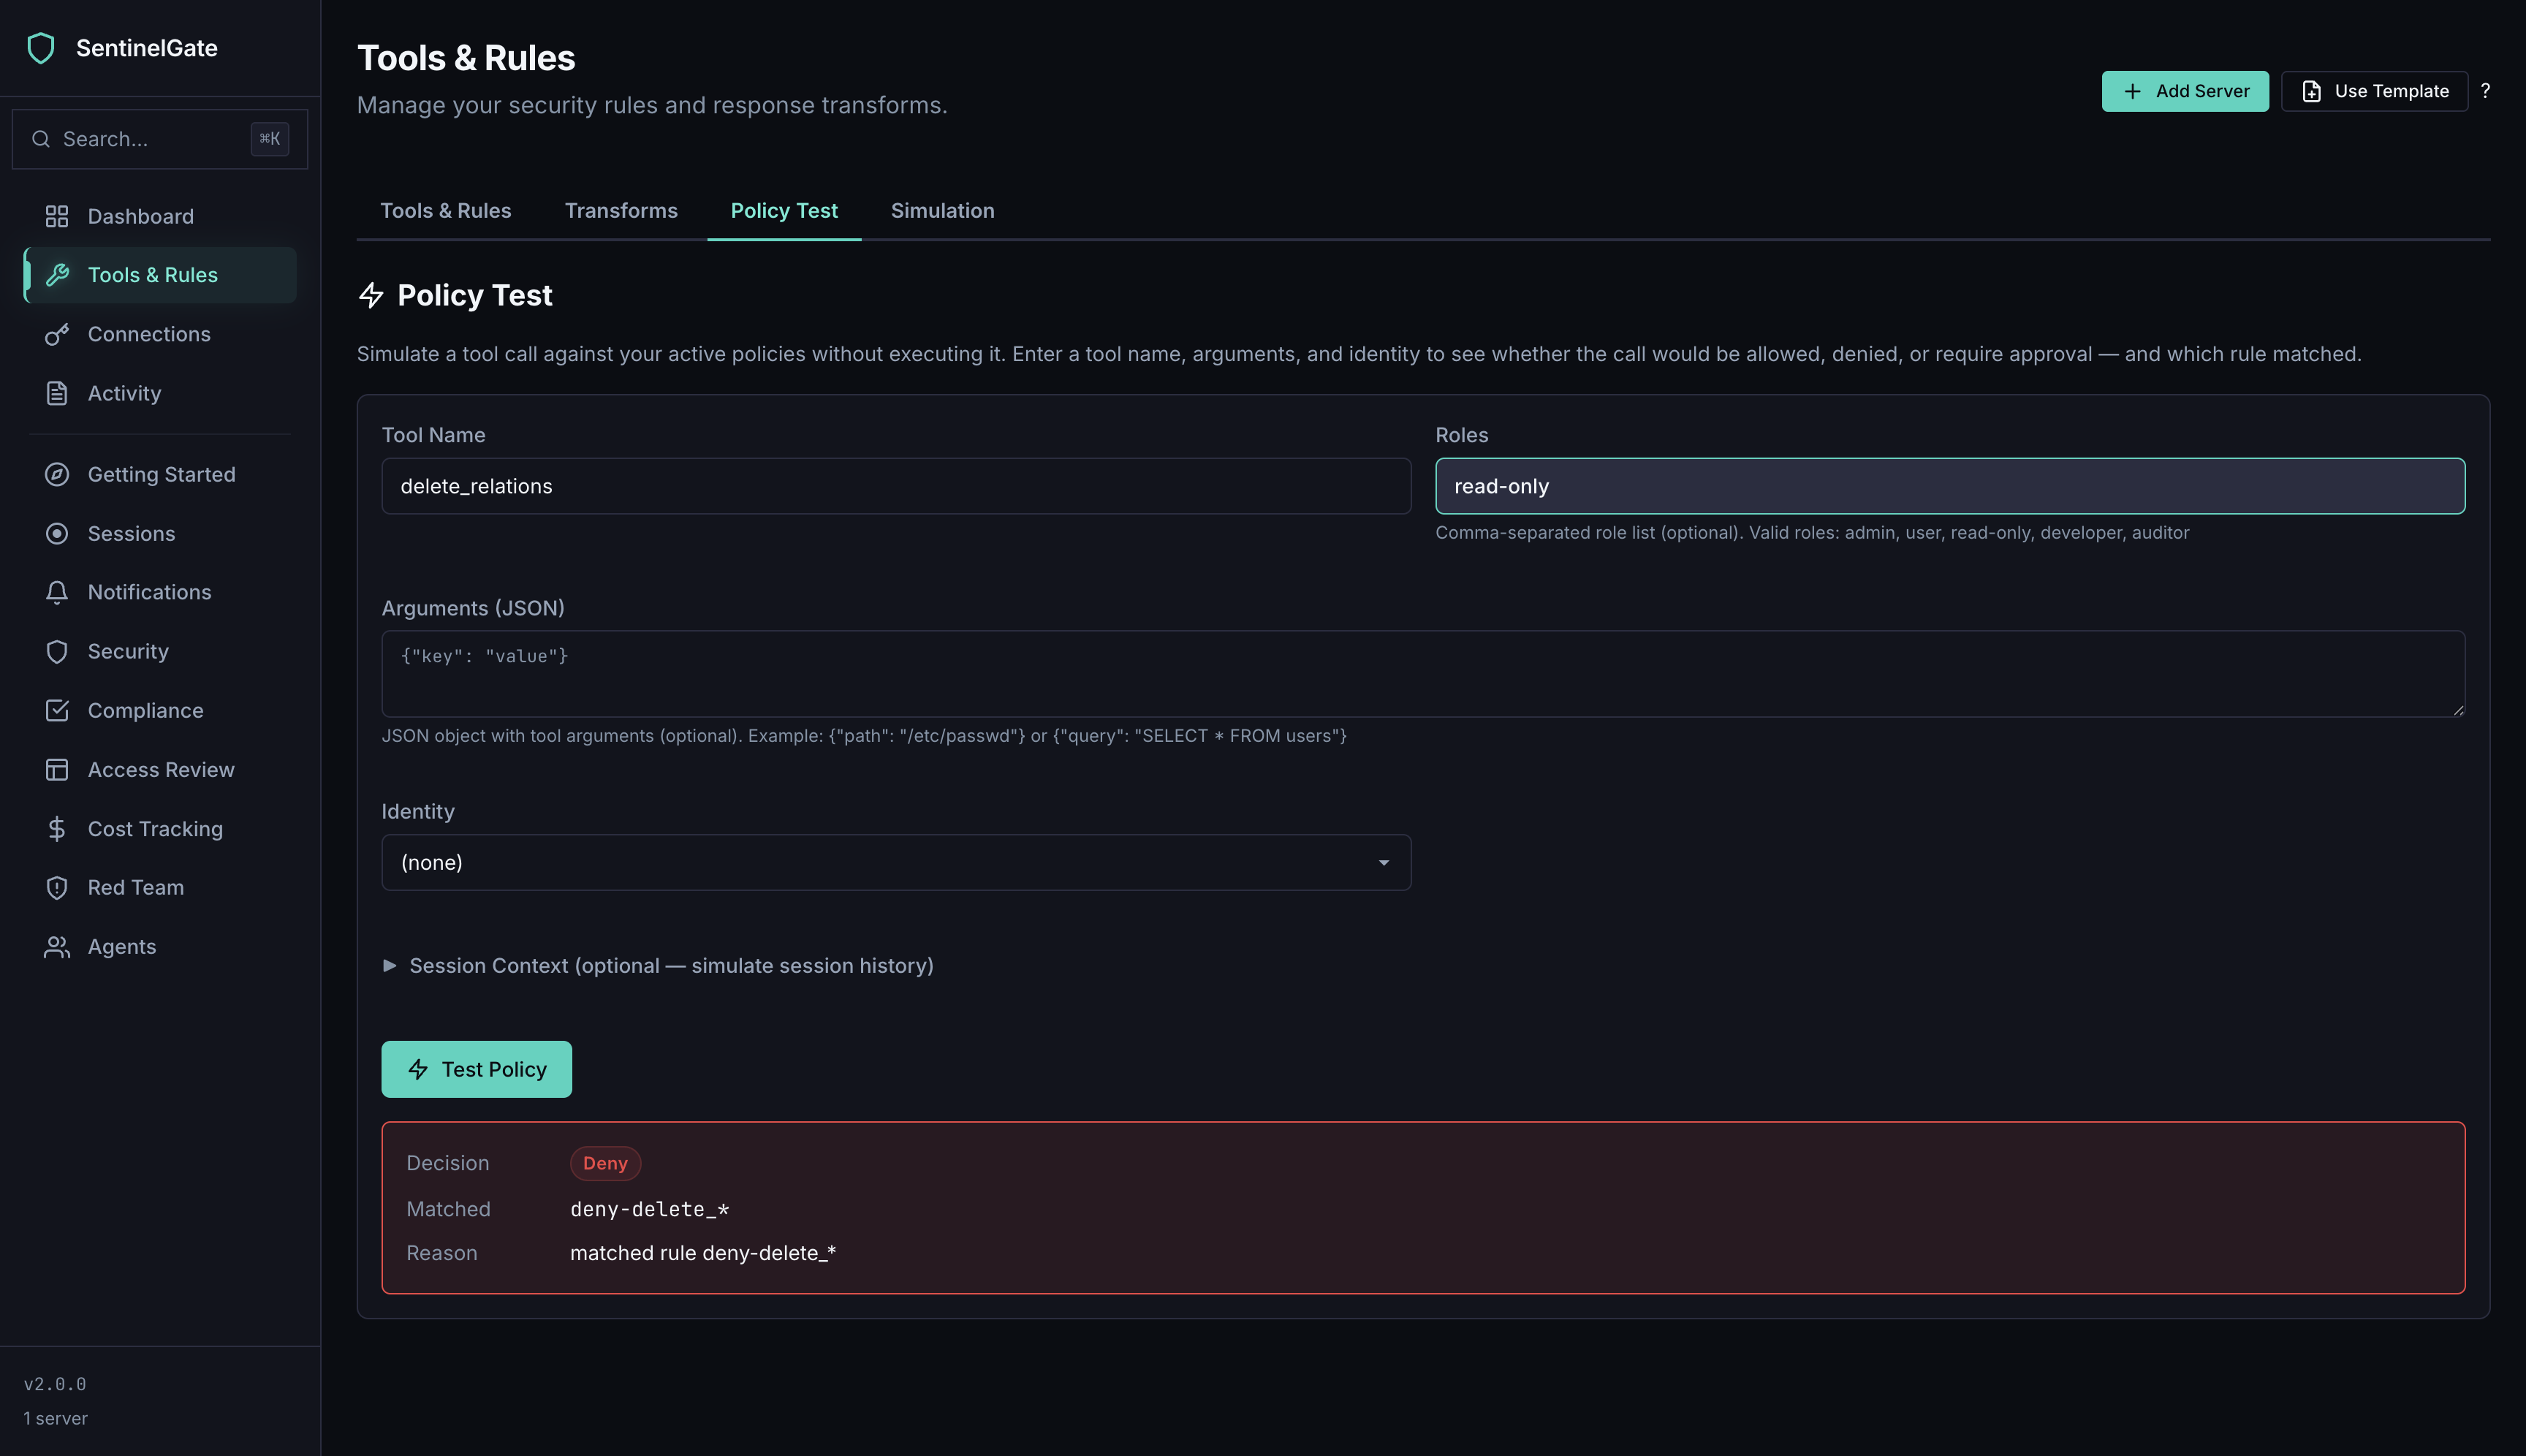
Task: Click the Connections plug icon
Action: (57, 334)
